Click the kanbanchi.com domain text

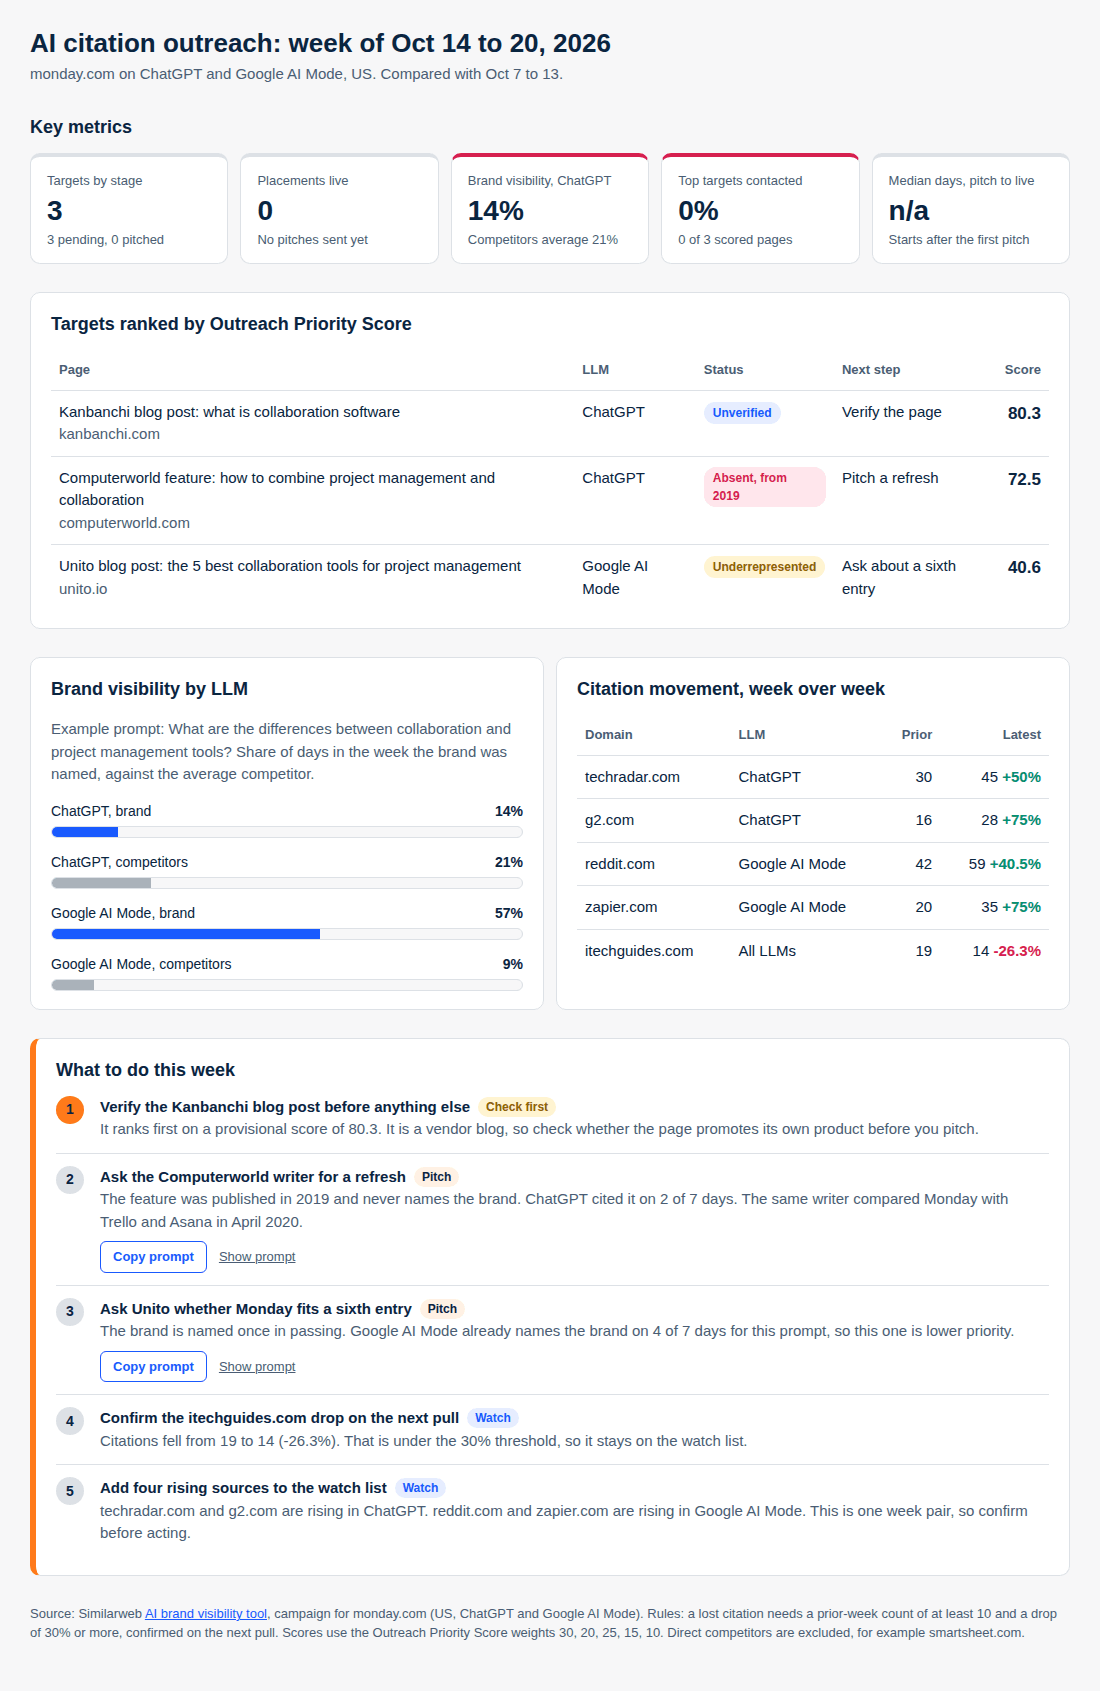[x=109, y=434]
